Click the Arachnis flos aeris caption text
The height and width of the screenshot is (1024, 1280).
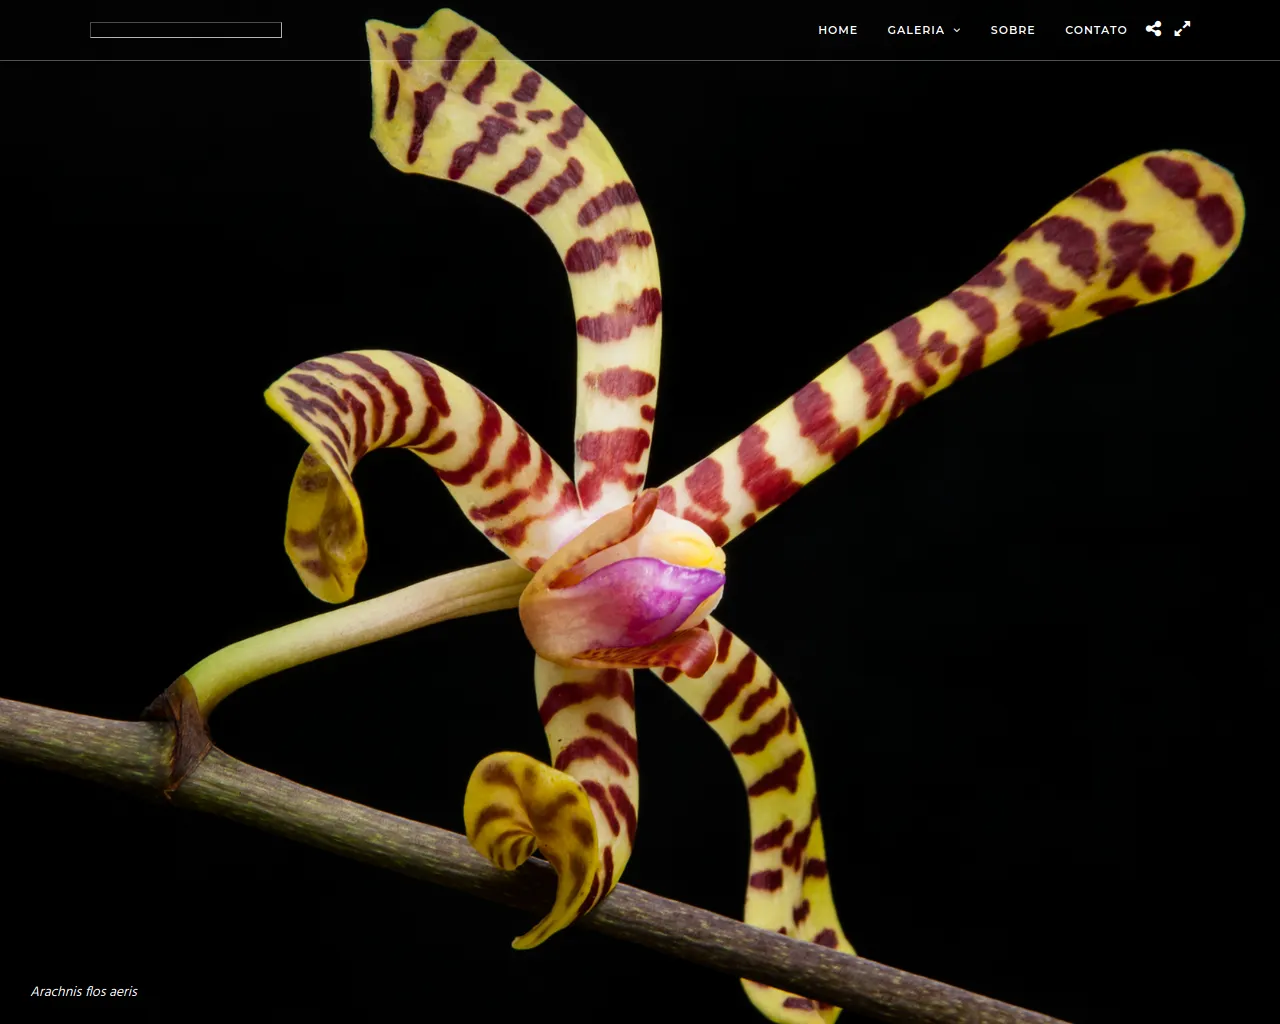[x=84, y=991]
